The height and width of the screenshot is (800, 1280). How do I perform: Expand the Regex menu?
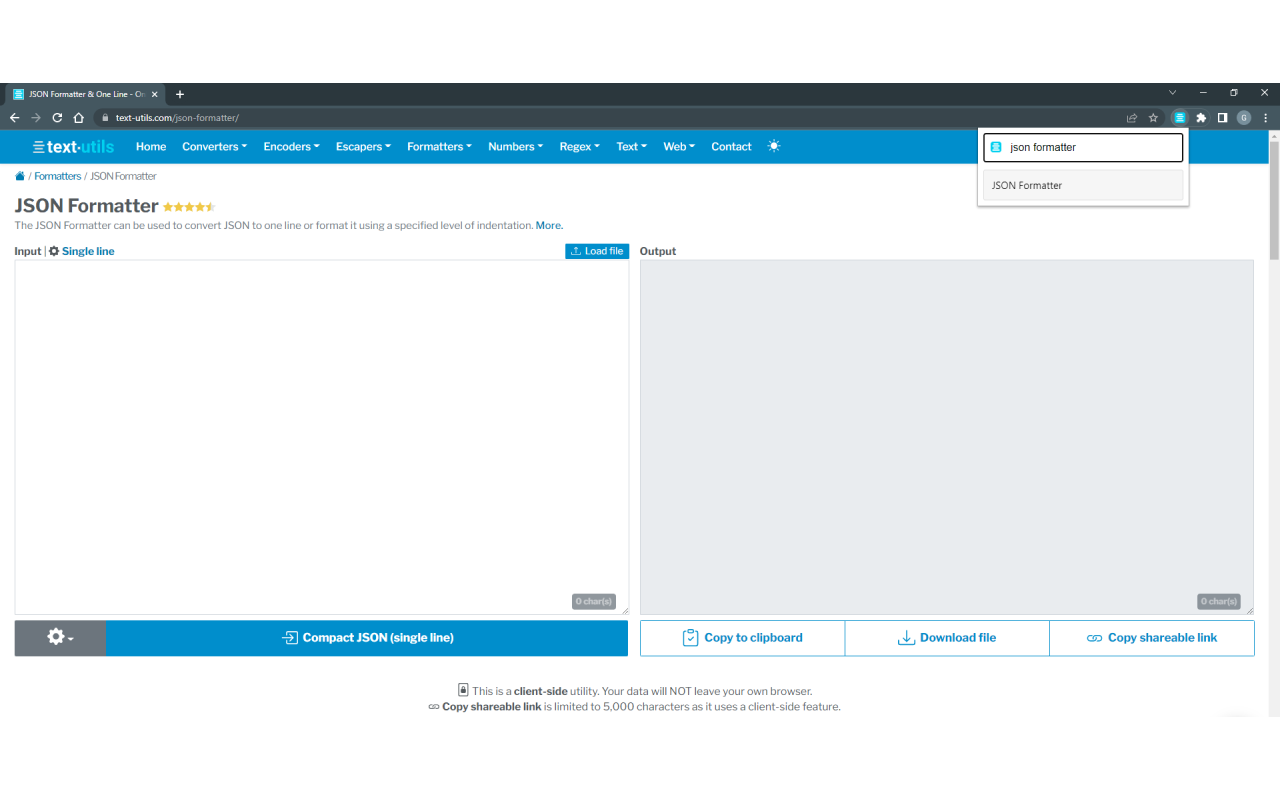[x=579, y=147]
